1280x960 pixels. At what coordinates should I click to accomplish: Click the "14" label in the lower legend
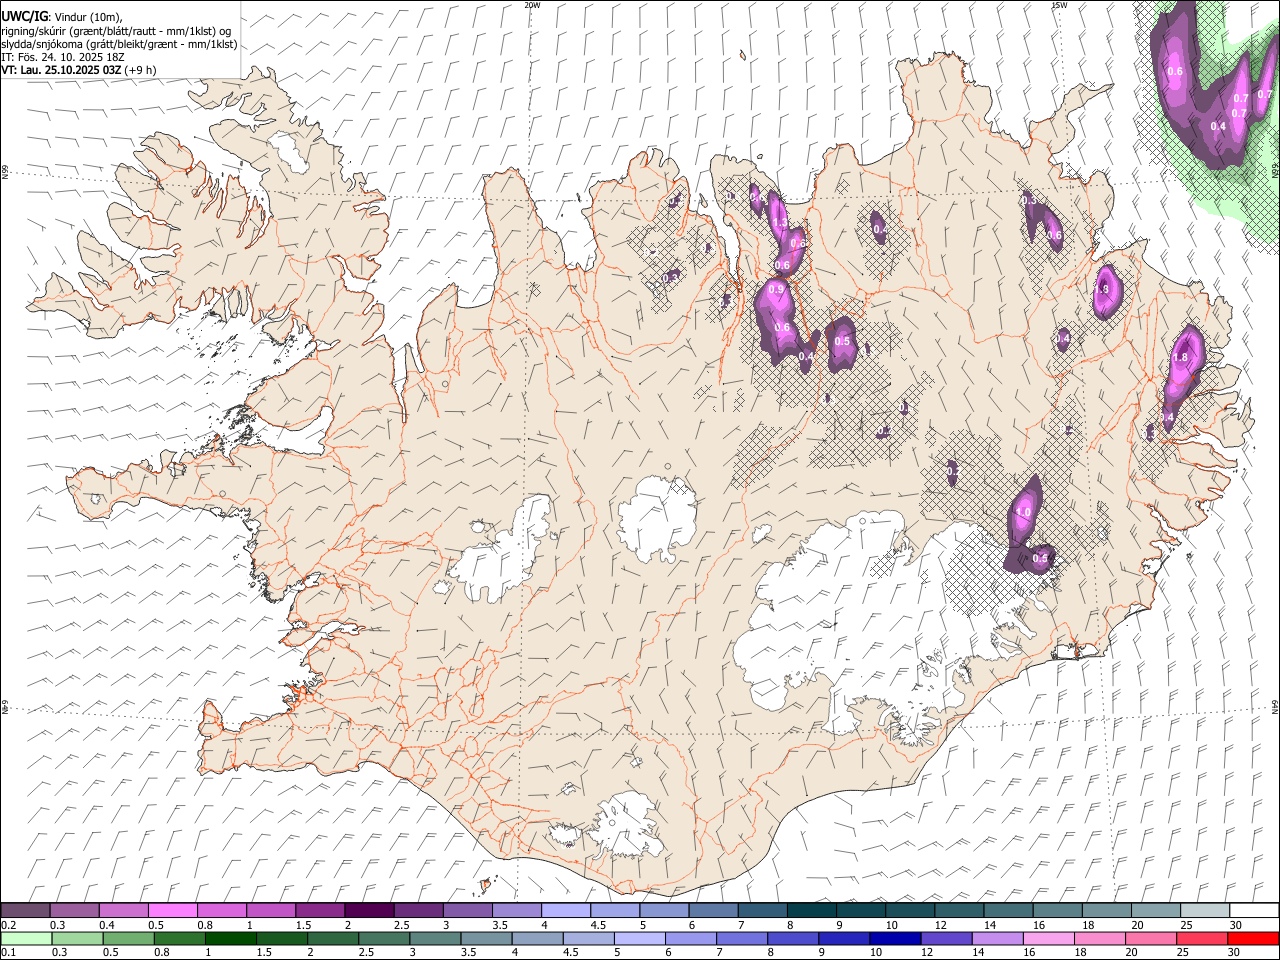pos(976,953)
